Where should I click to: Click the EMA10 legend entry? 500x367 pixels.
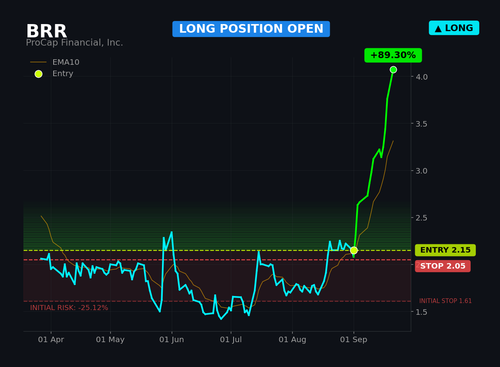pos(55,62)
